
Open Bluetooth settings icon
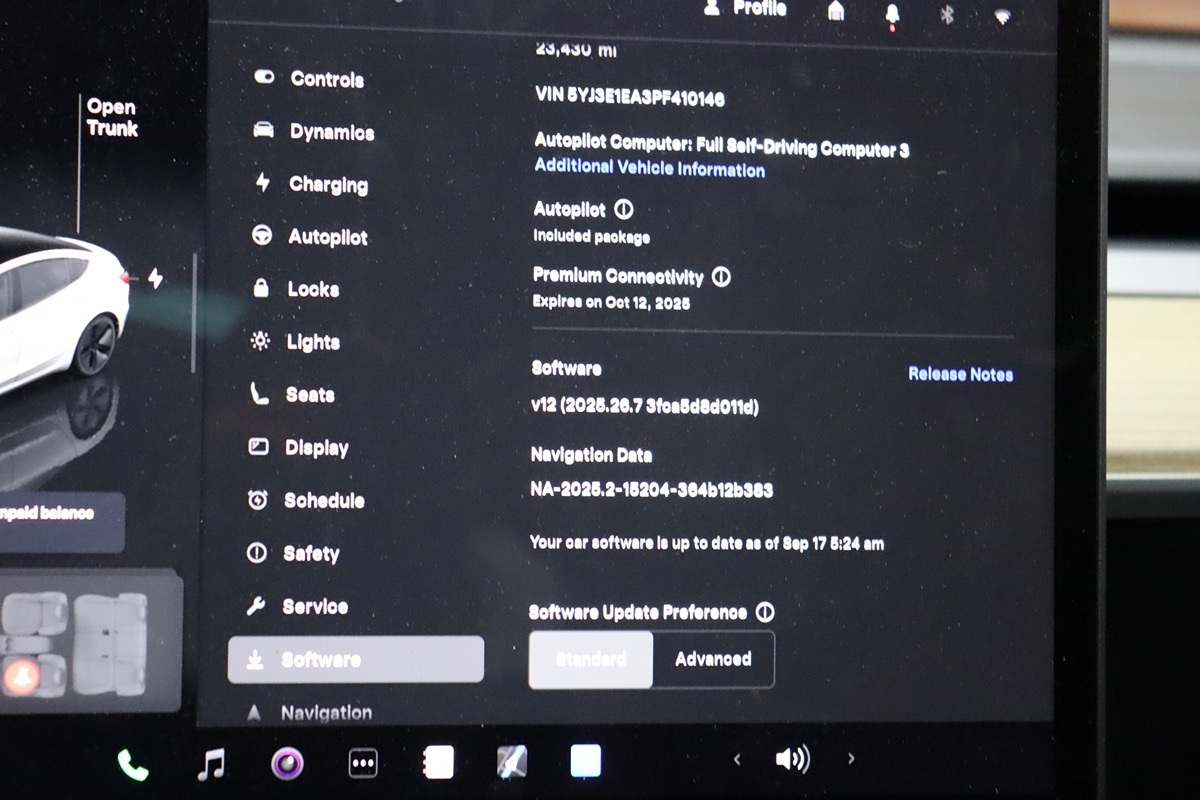click(947, 14)
